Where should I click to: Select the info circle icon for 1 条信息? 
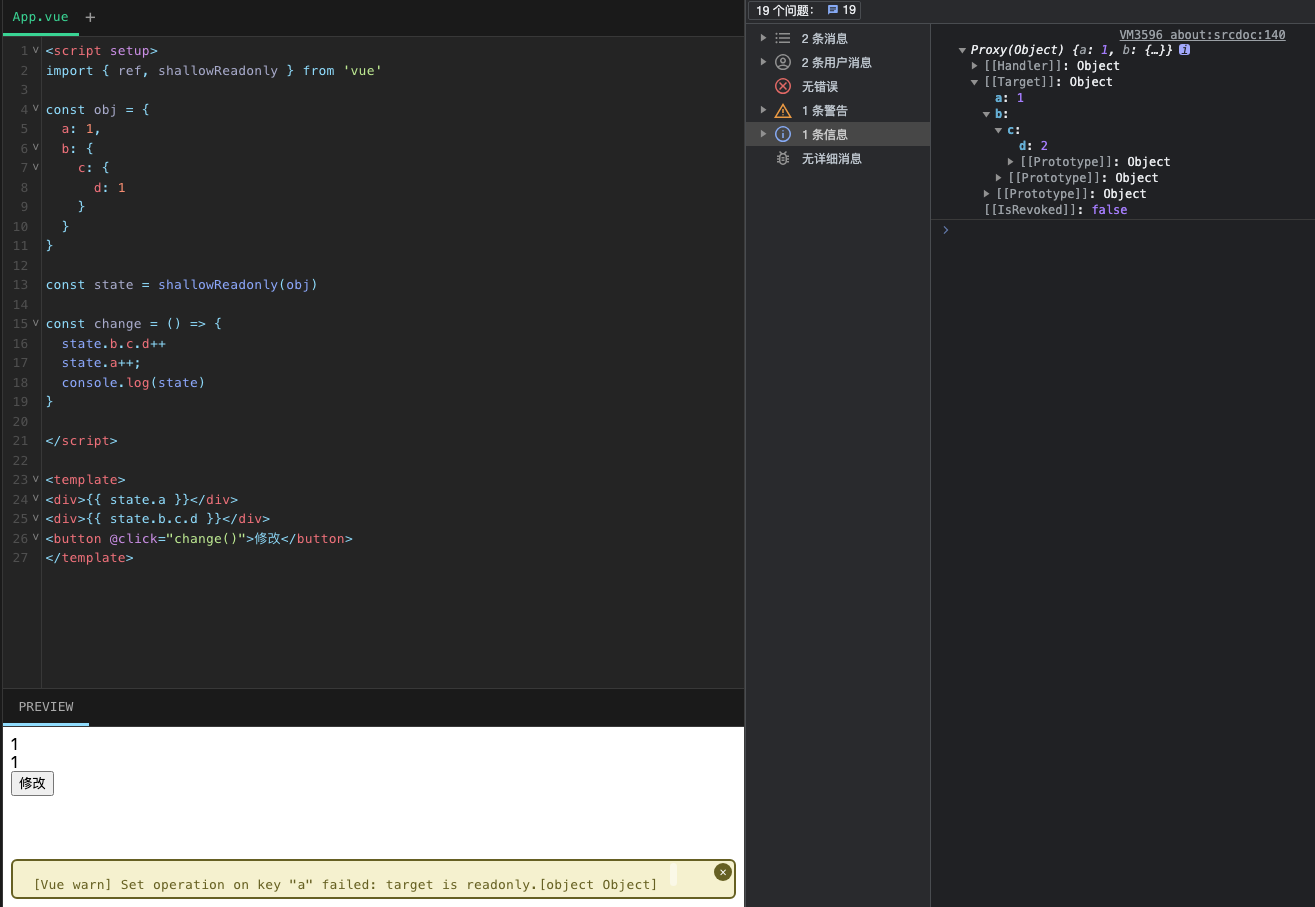[783, 134]
